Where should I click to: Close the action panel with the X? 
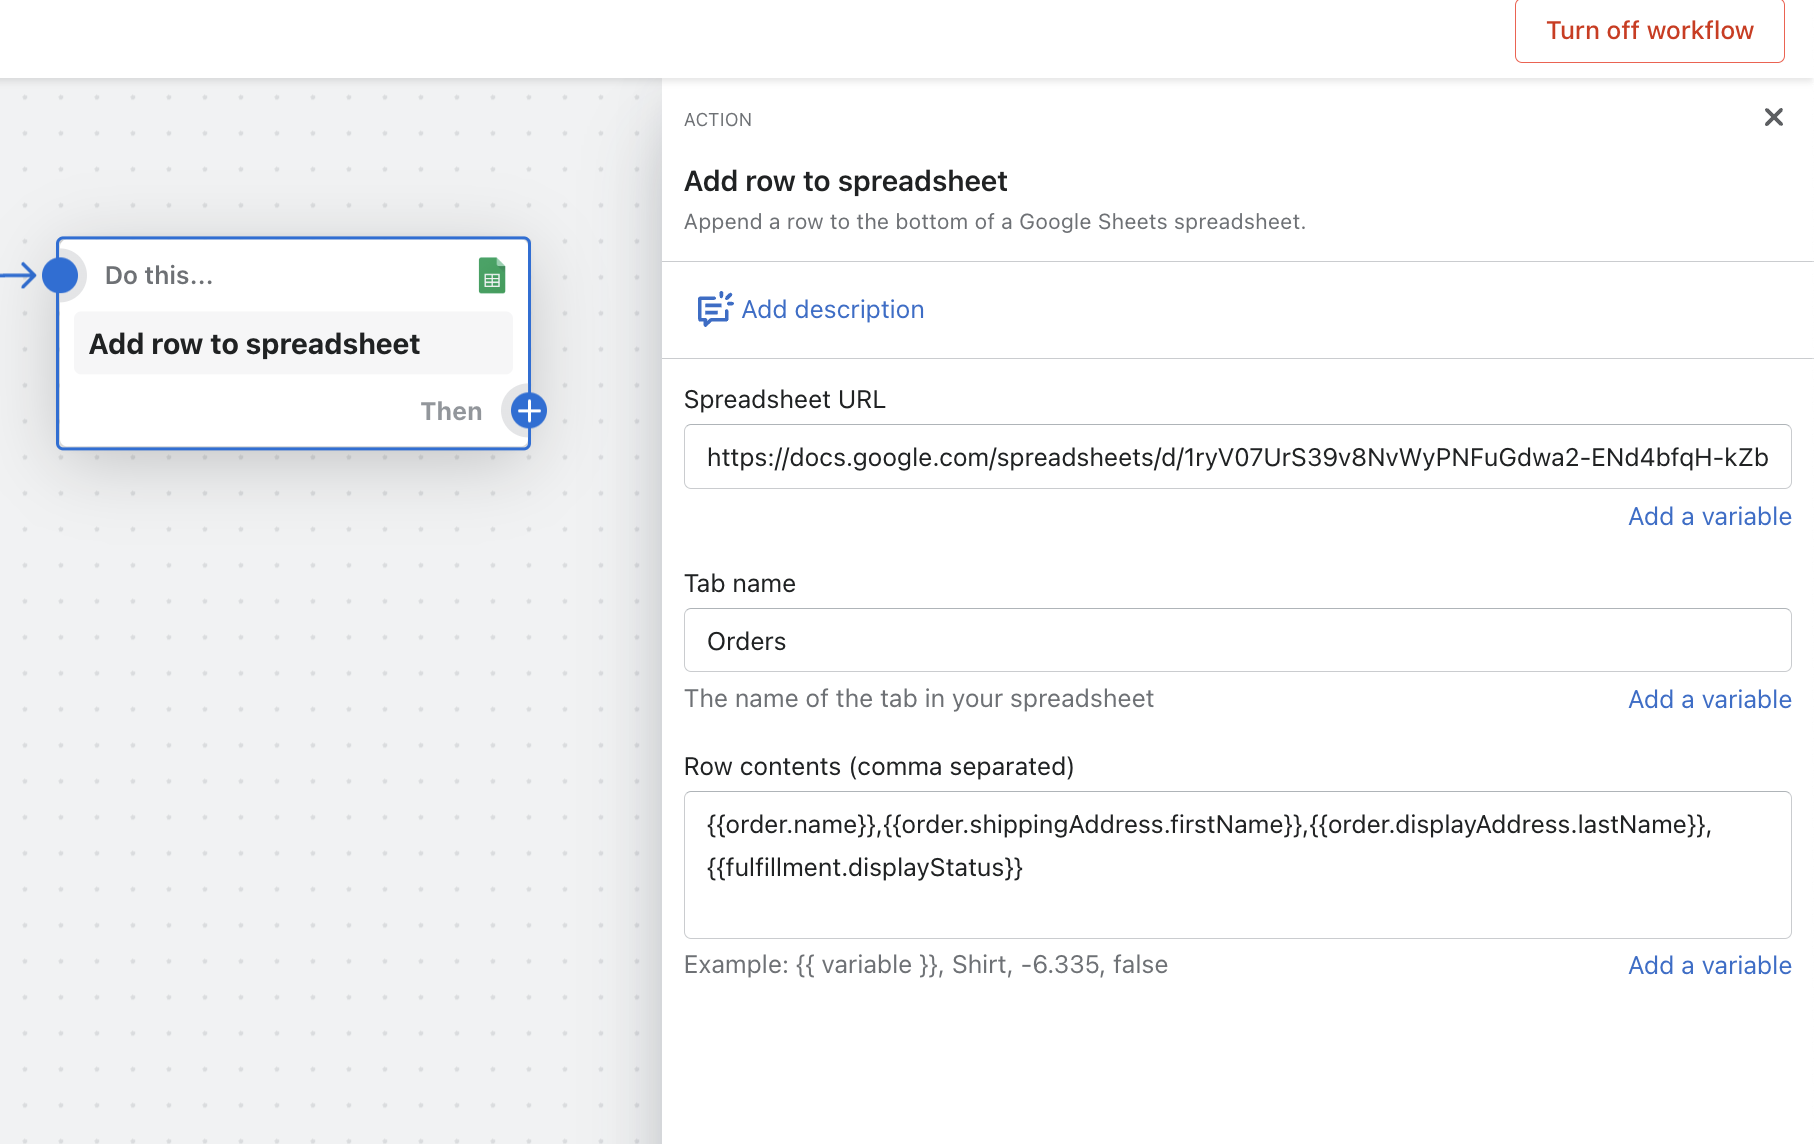click(1773, 118)
